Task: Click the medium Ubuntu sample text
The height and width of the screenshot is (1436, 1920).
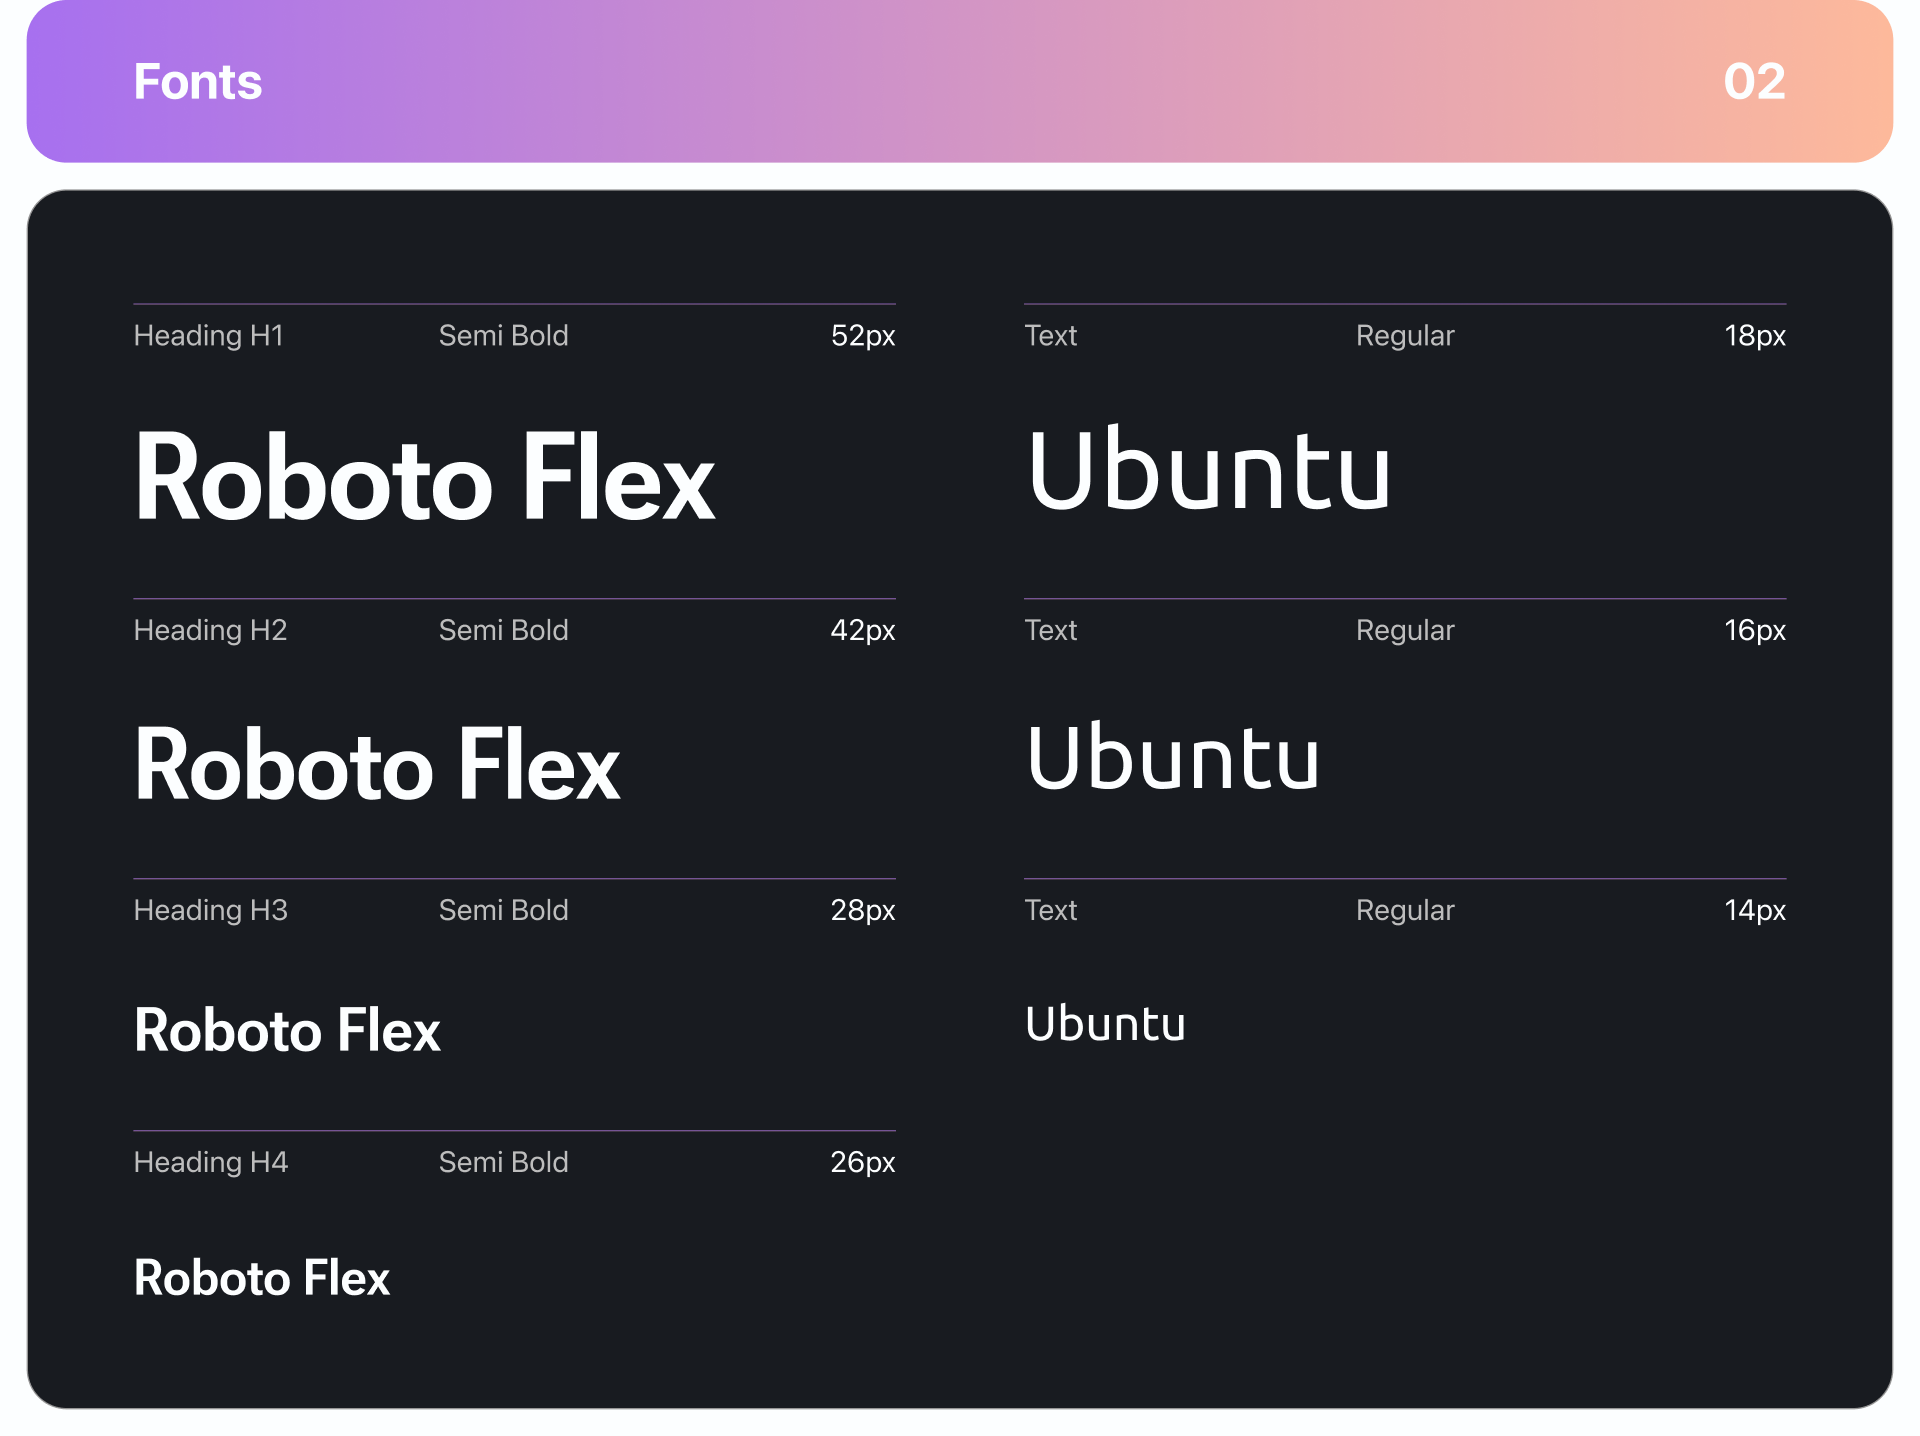Action: [1172, 757]
